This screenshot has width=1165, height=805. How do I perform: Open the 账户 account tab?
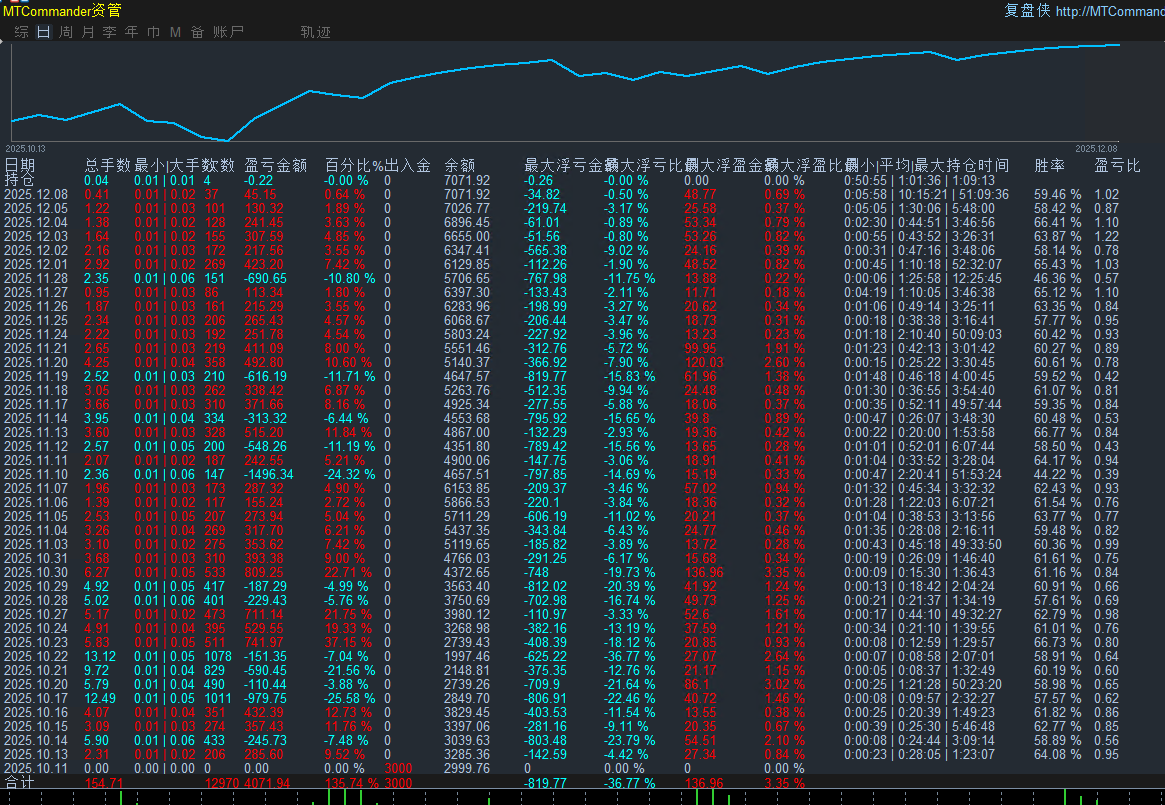[x=228, y=32]
